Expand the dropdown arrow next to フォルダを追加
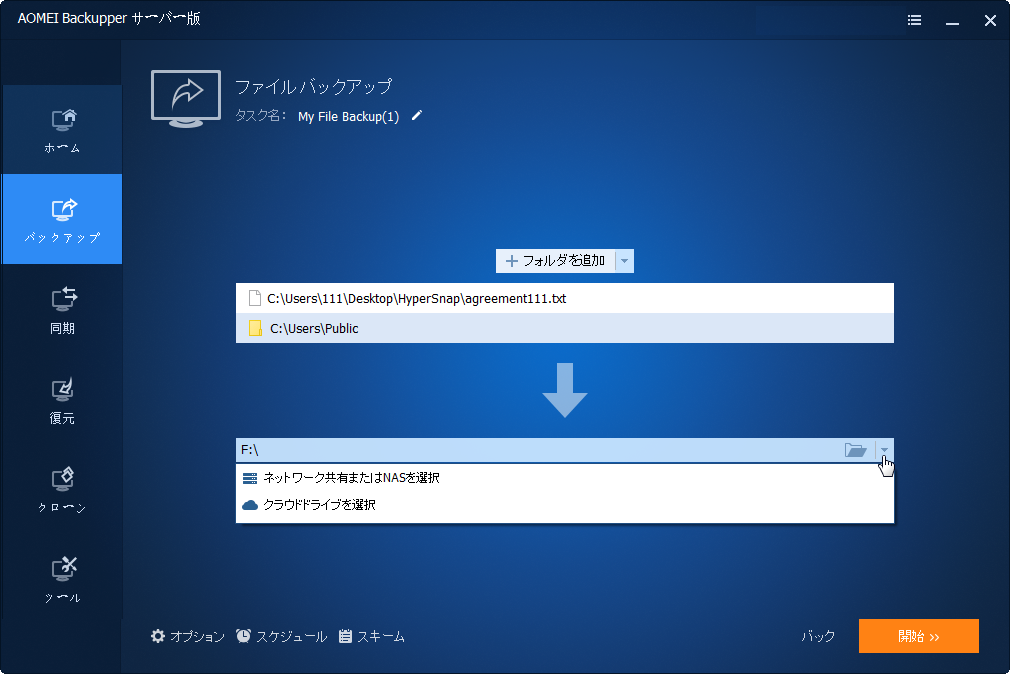This screenshot has height=674, width=1010. tap(624, 261)
